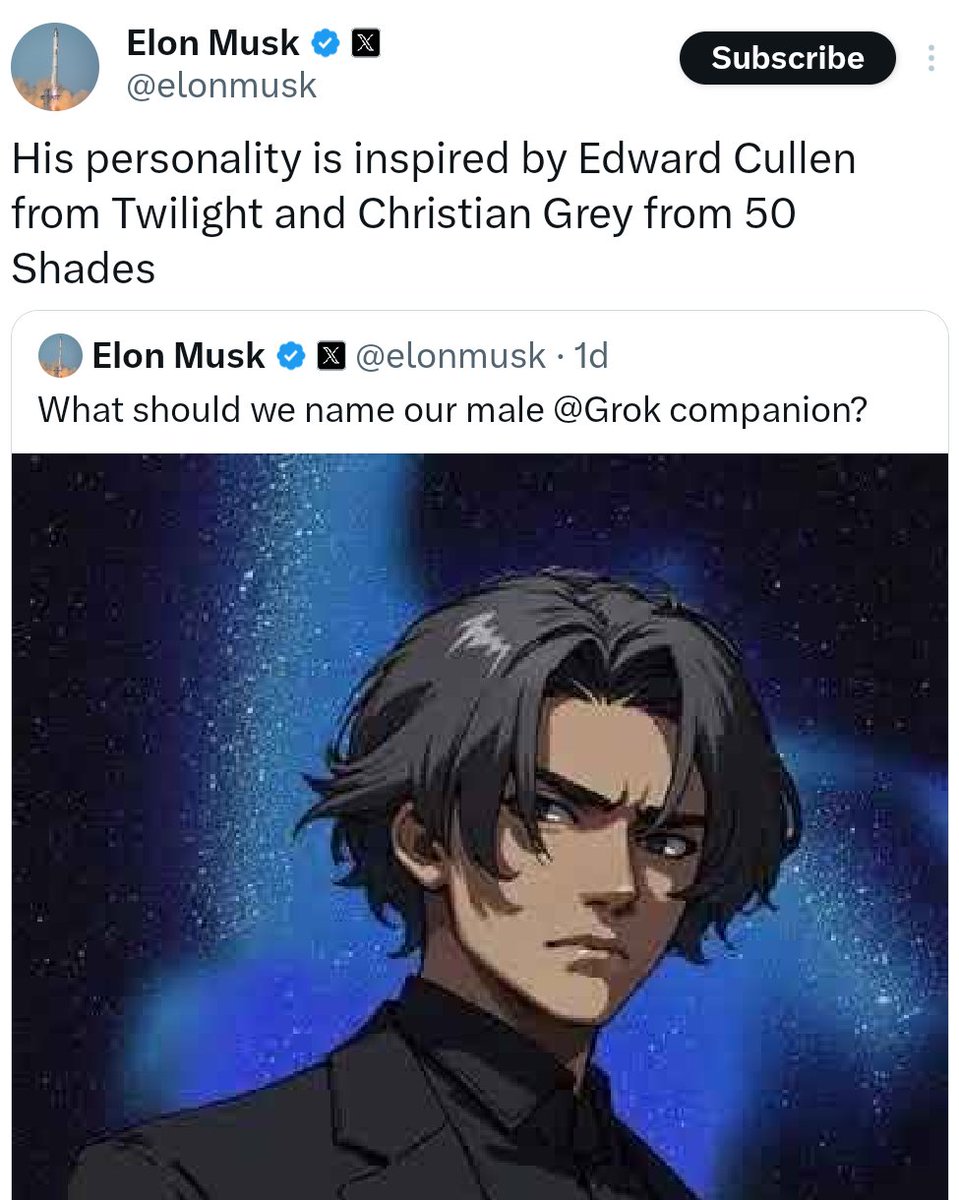Click the bold Elon Musk name in tweet header
Viewport: 959px width, 1200px height.
point(212,43)
